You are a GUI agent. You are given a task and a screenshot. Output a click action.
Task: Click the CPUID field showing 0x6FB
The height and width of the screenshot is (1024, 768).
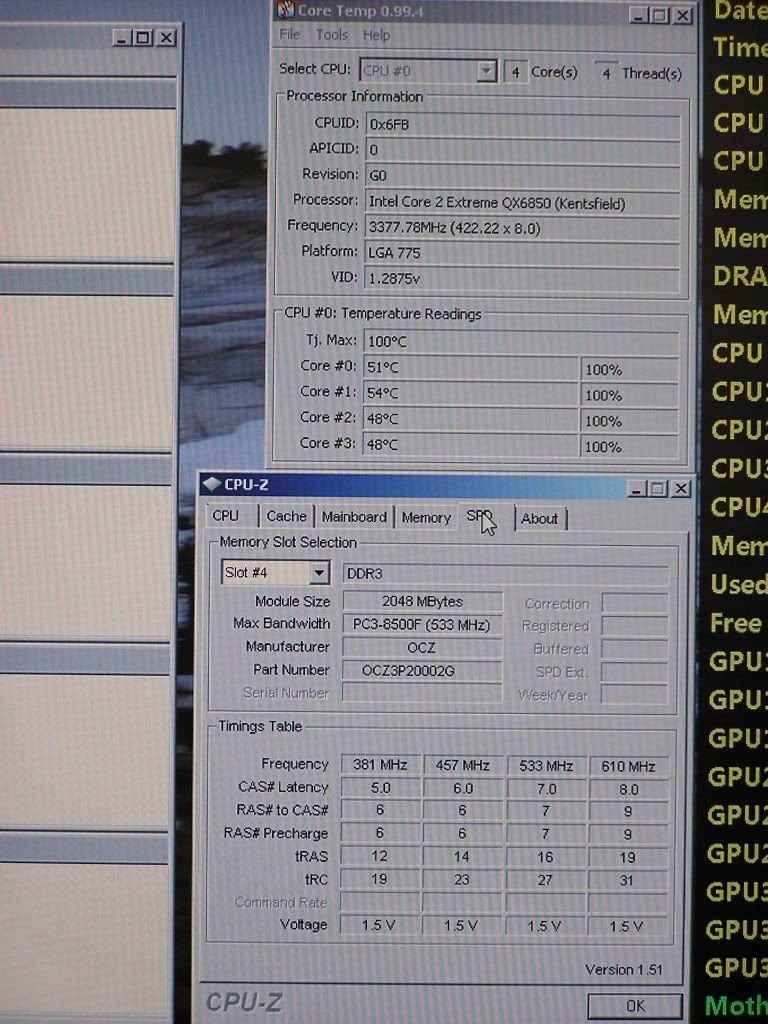[522, 124]
